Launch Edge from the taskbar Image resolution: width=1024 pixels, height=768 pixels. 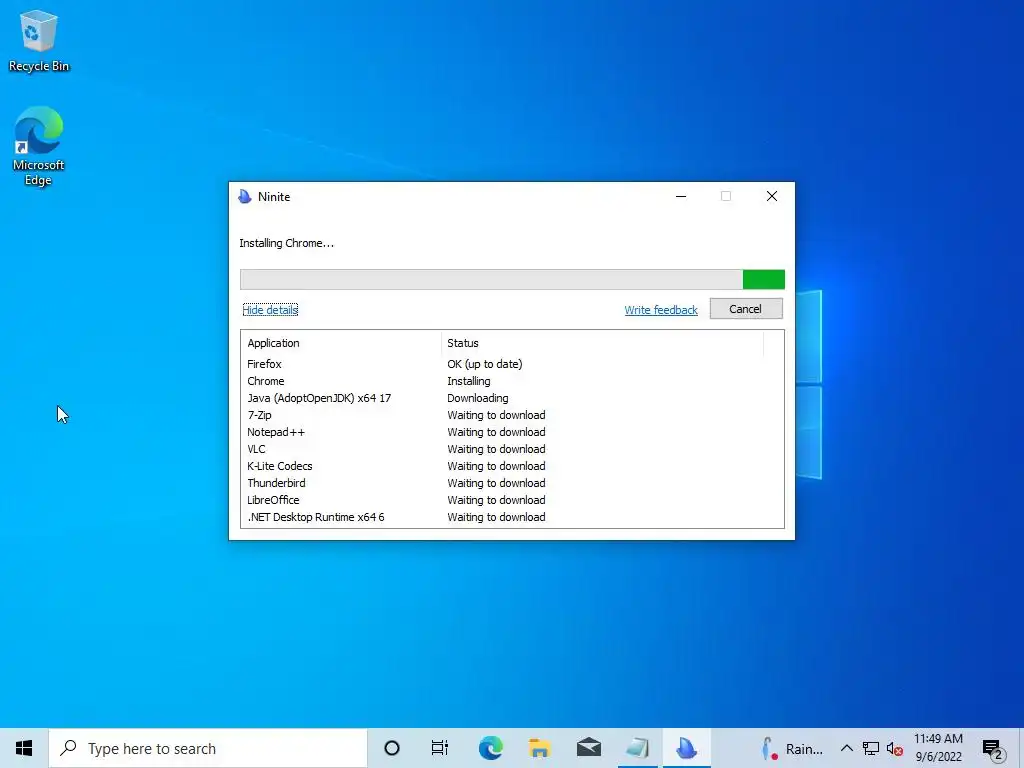point(490,748)
